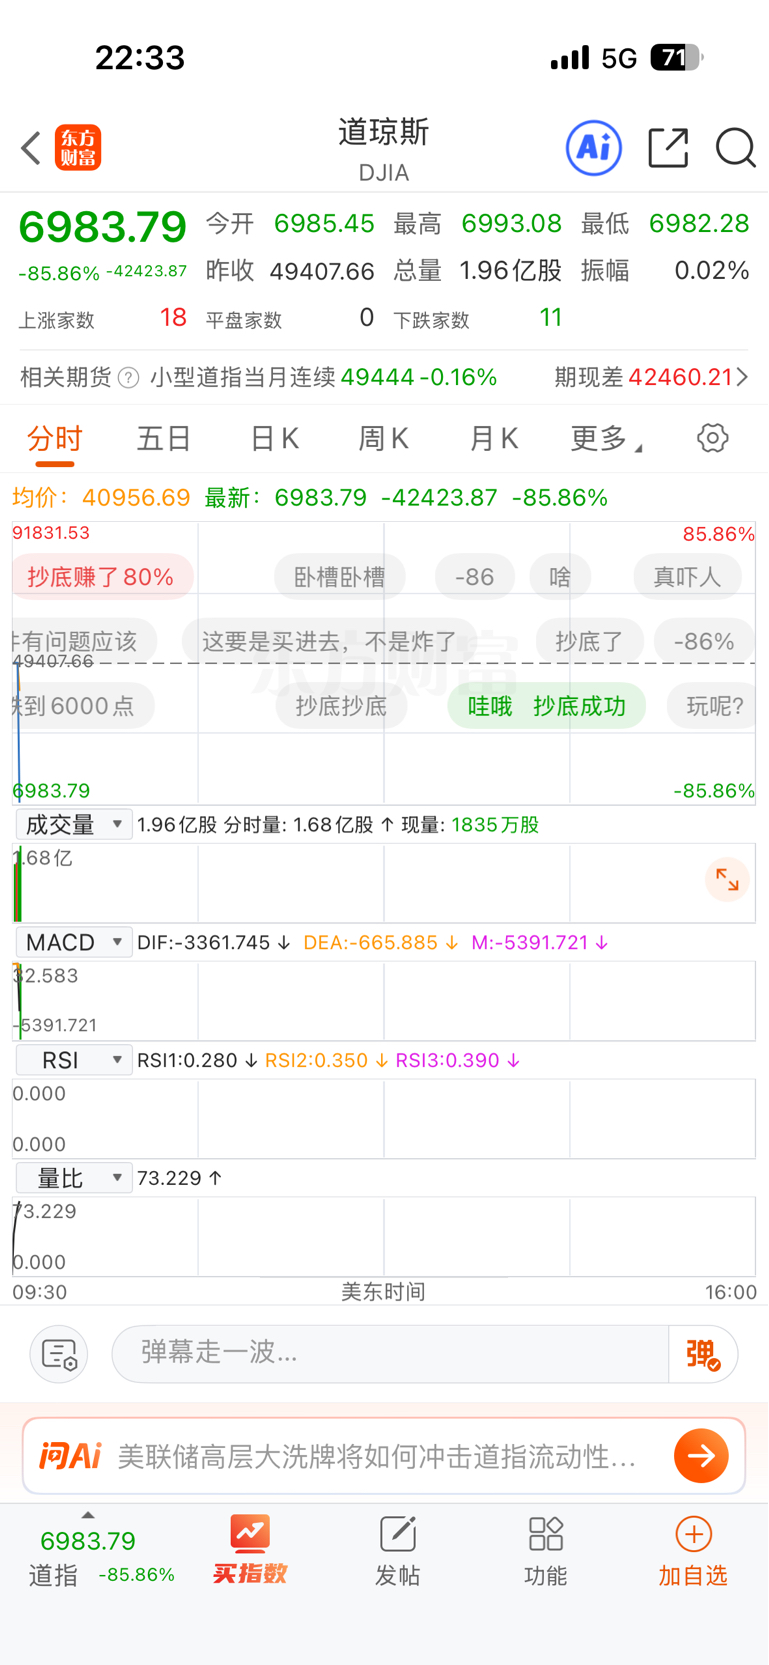This screenshot has height=1665, width=769.
Task: Tap the 哇哦 抄底成功 comment bubble
Action: pyautogui.click(x=546, y=706)
